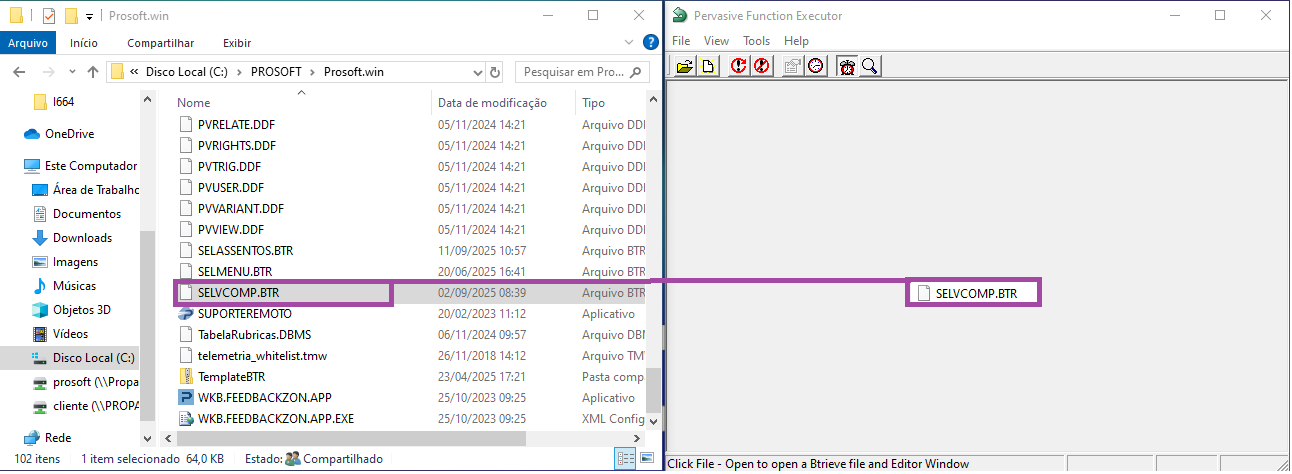
Task: Expand the Explorer ribbon with the chevron
Action: tap(629, 43)
